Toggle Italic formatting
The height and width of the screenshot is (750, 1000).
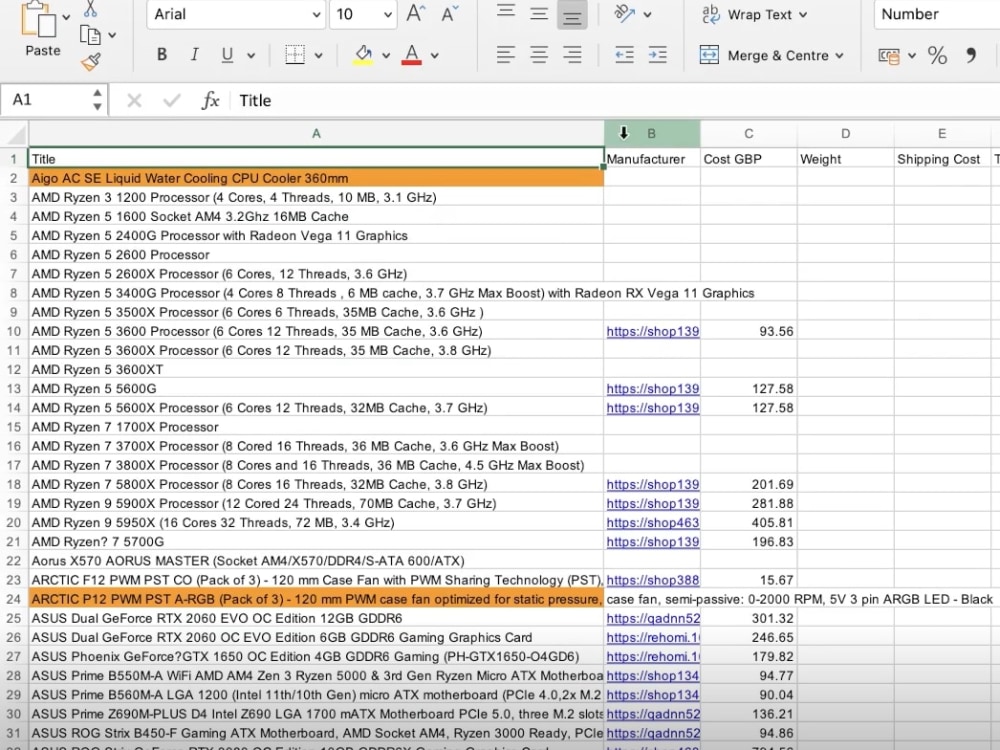click(x=195, y=55)
